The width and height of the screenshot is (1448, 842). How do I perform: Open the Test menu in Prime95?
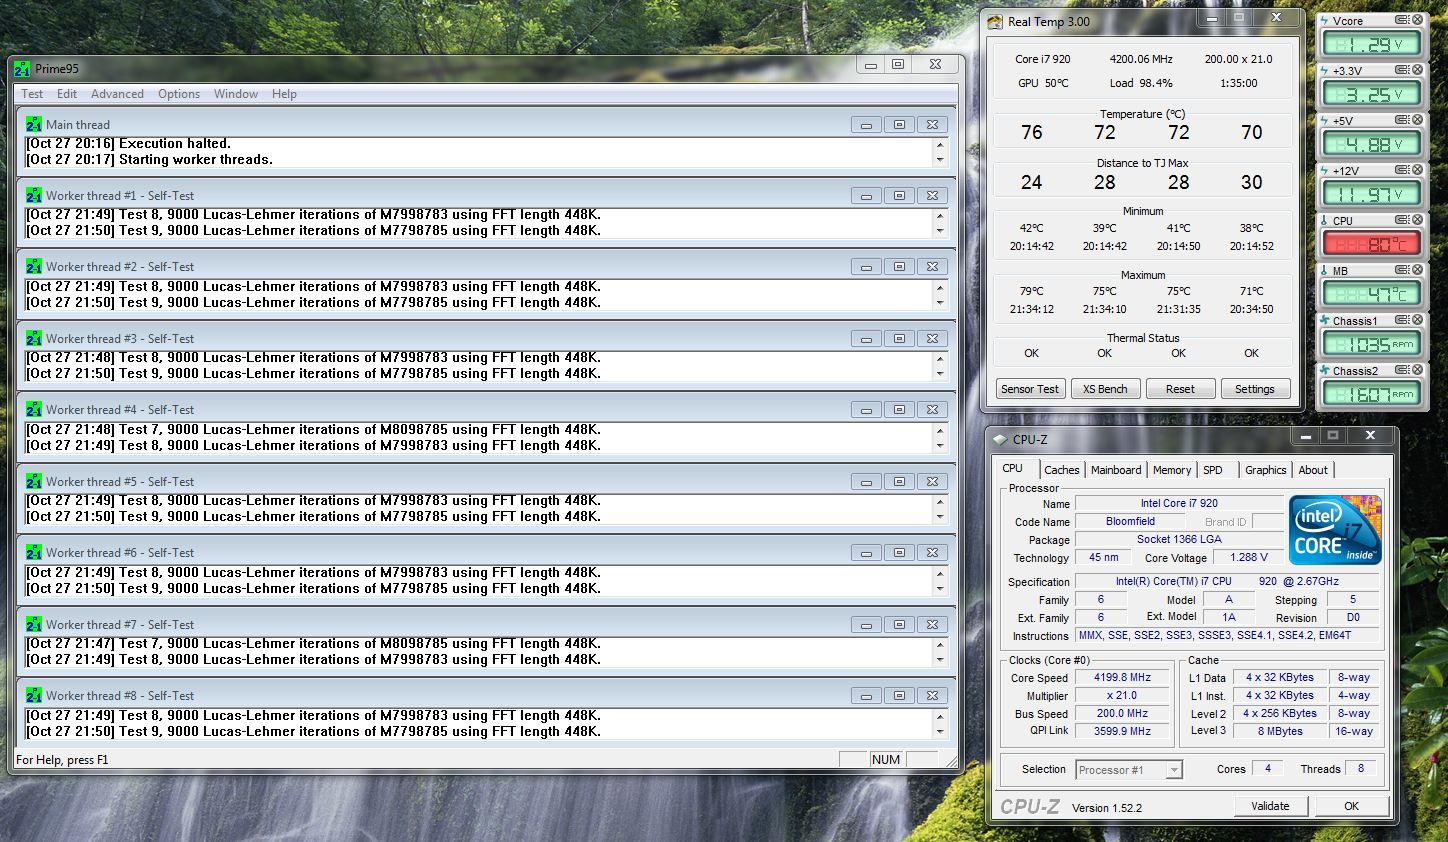[32, 94]
